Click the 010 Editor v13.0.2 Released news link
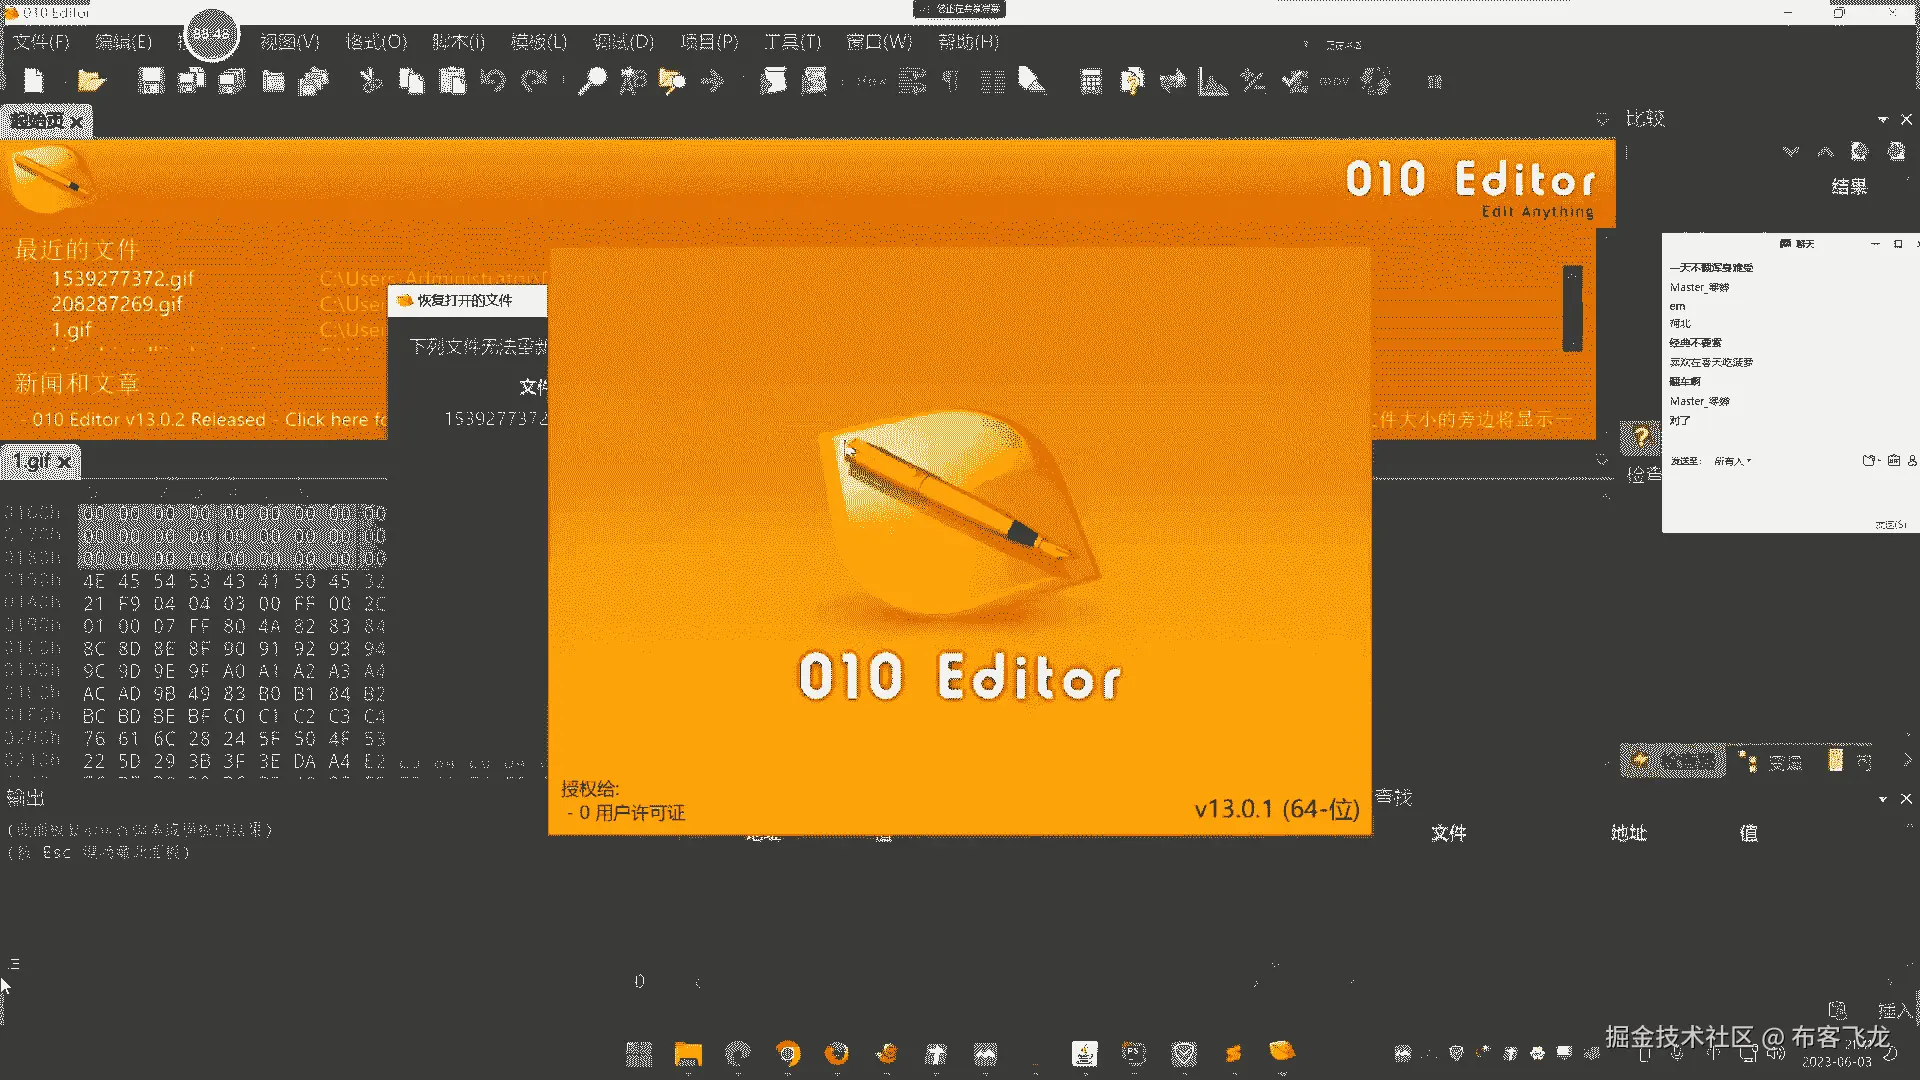The width and height of the screenshot is (1920, 1080). click(x=149, y=419)
